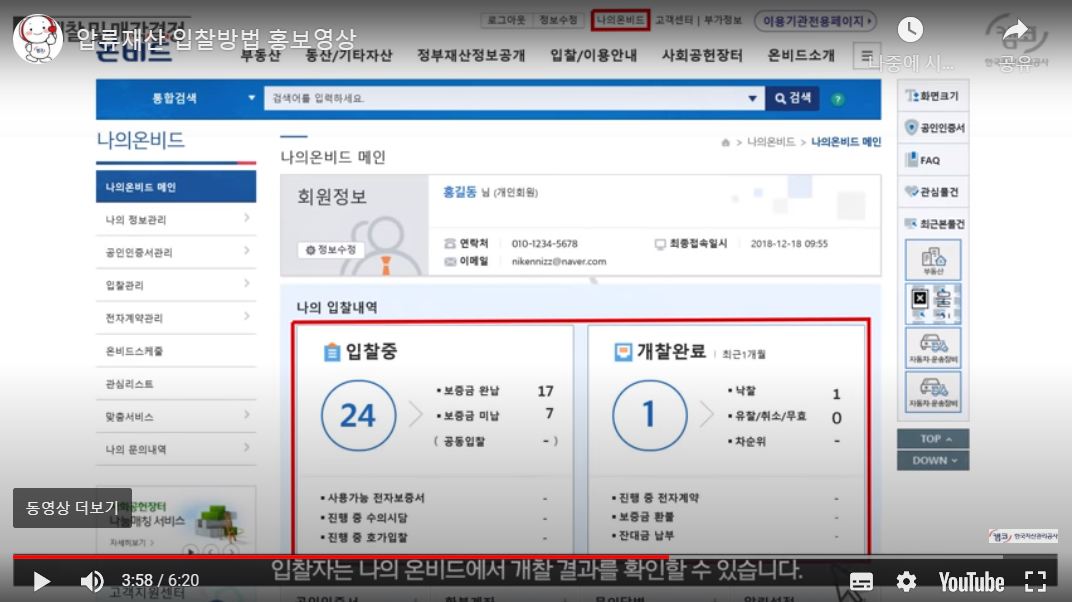Go to 이용기관전용페이지

click(x=816, y=21)
